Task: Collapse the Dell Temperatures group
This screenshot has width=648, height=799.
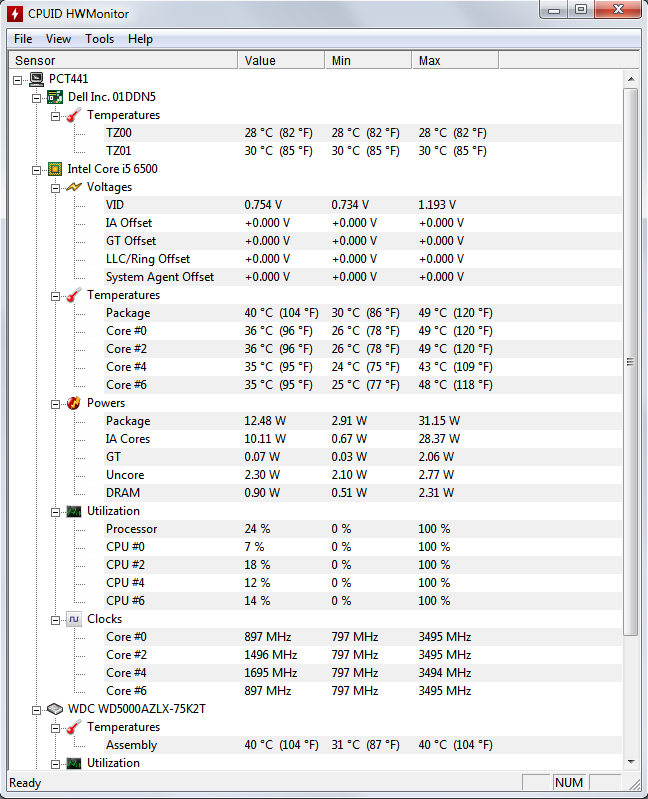Action: [x=56, y=117]
